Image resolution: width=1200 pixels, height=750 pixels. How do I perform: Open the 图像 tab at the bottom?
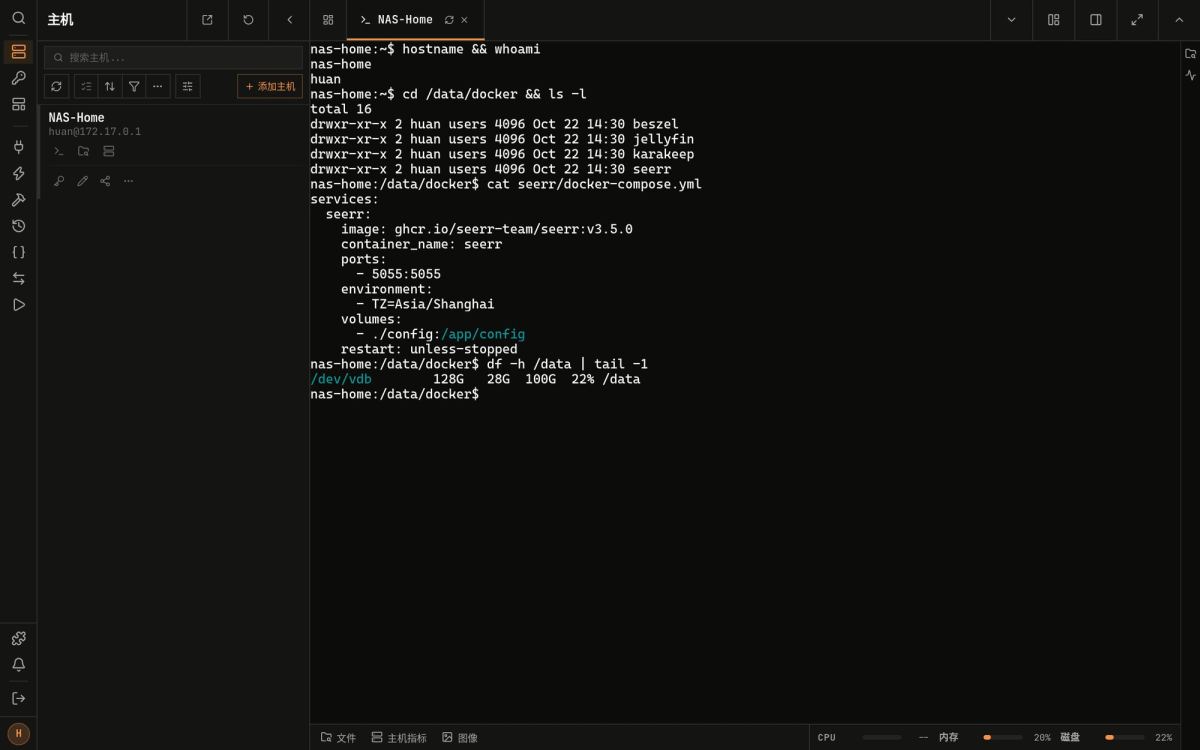click(460, 738)
